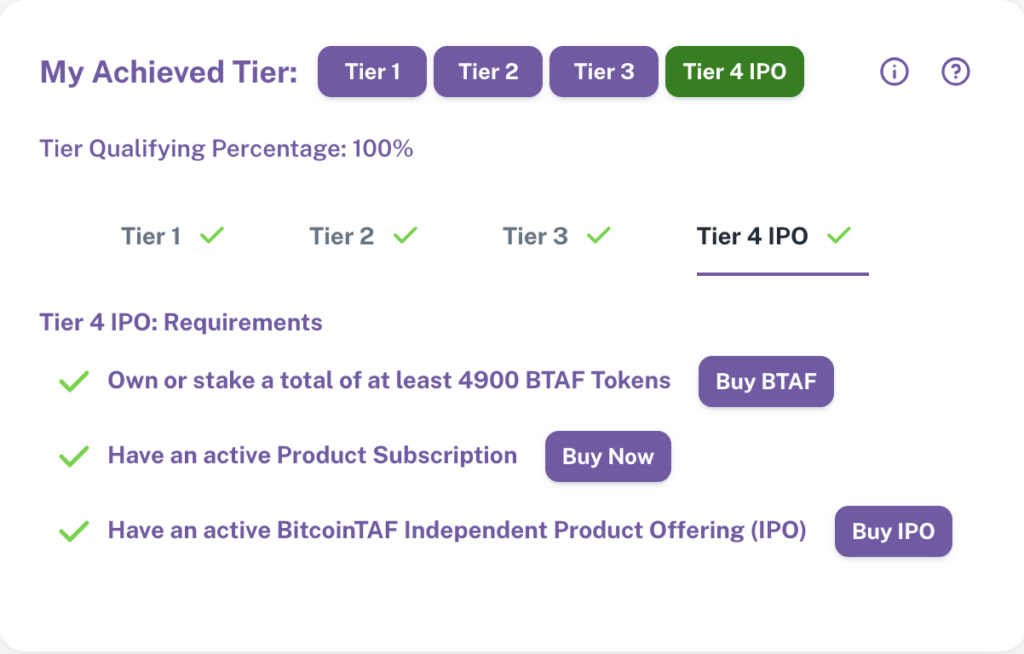The width and height of the screenshot is (1024, 654).
Task: Click the purple Tier 2 achieved badge
Action: 488,71
